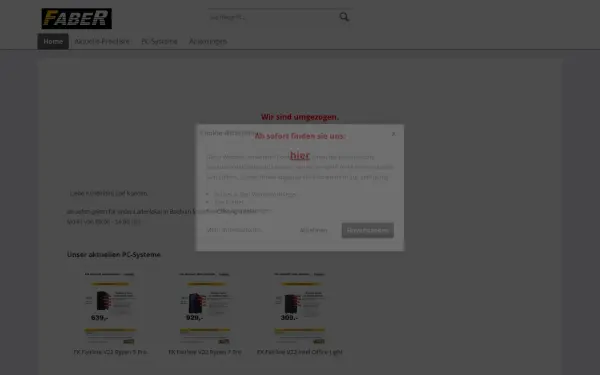Viewport: 600px width, 375px height.
Task: Click the 'Unser aktuellen PC-Systeme' heading
Action: [114, 254]
